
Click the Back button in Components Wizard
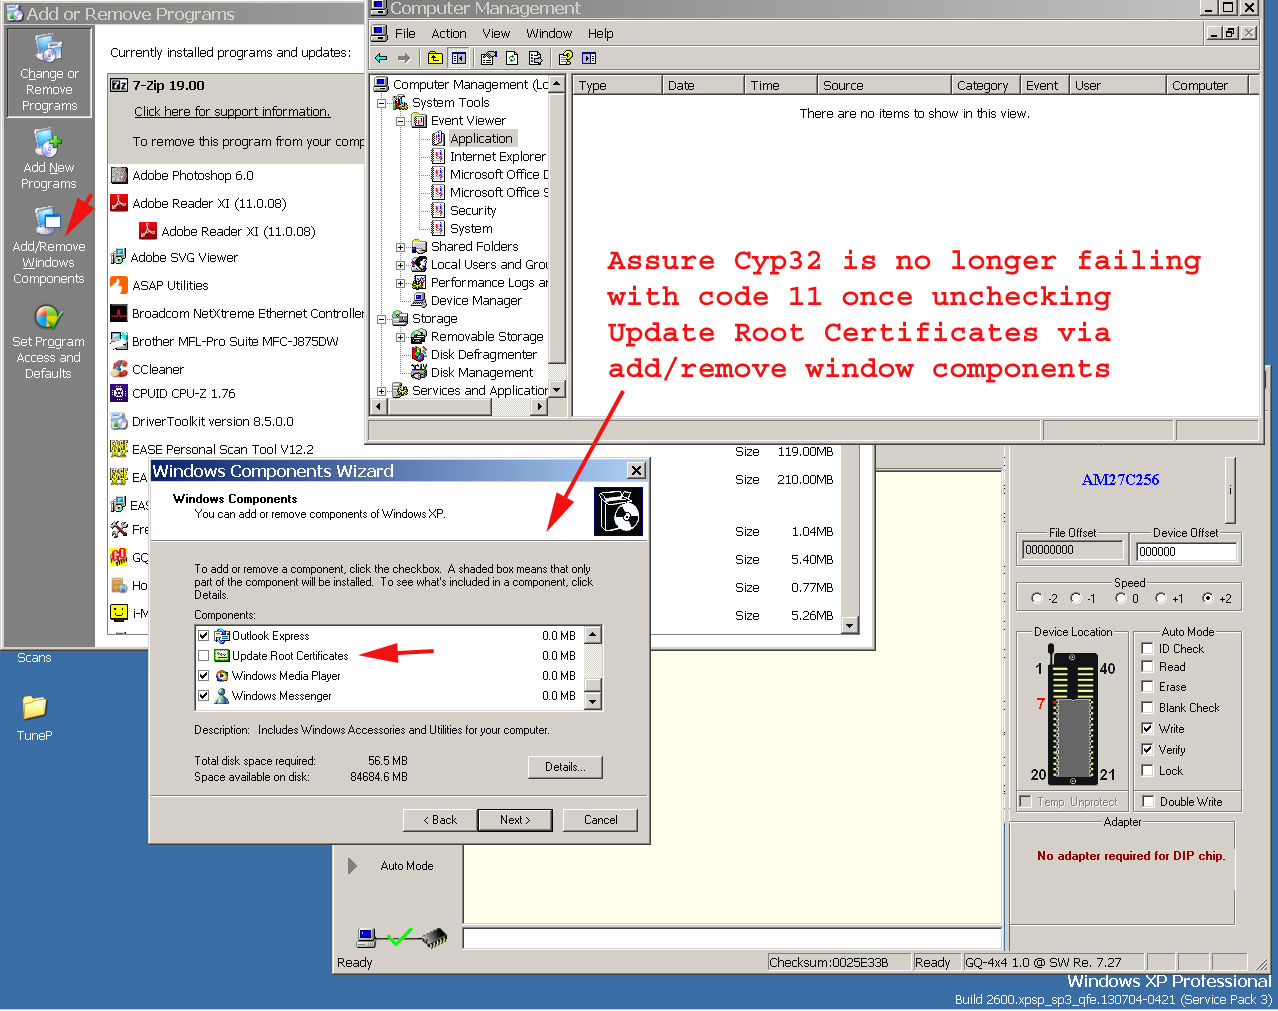(x=439, y=820)
